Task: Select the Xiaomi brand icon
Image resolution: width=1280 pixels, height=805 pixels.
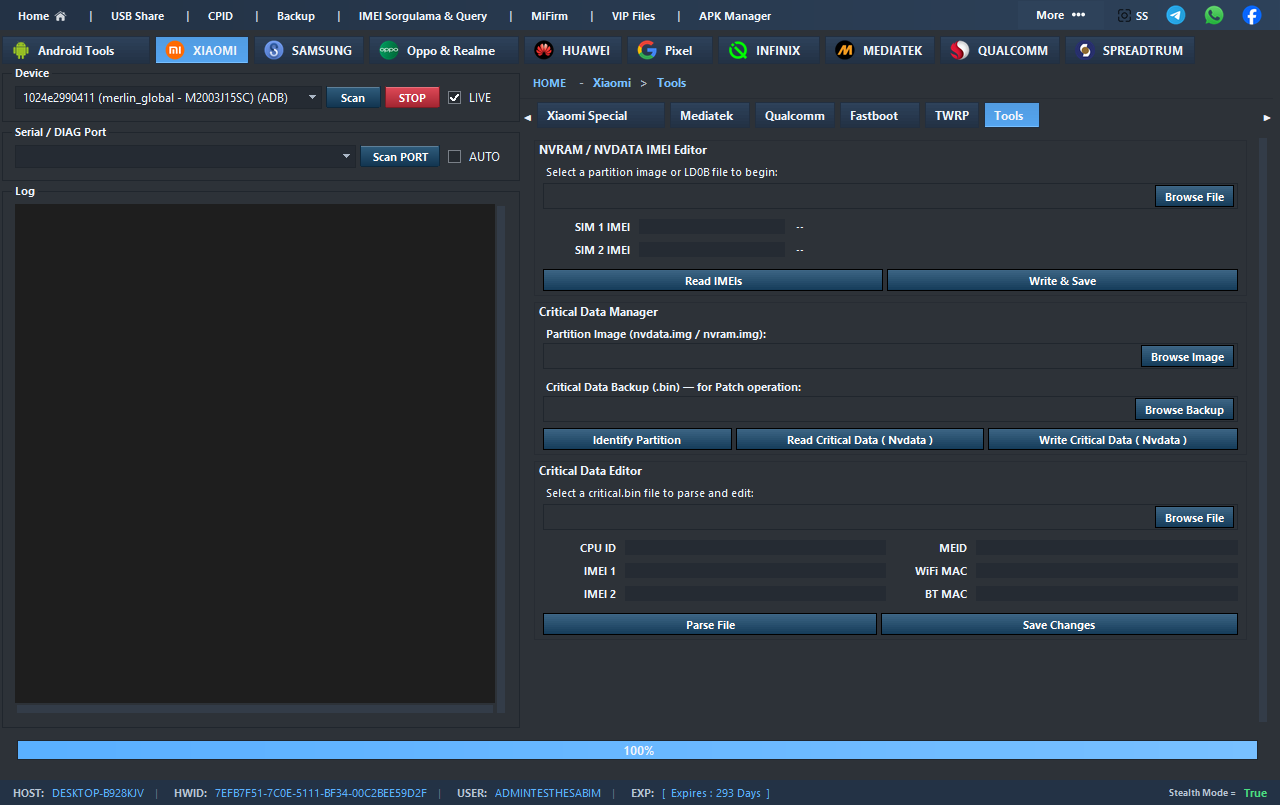Action: coord(175,50)
